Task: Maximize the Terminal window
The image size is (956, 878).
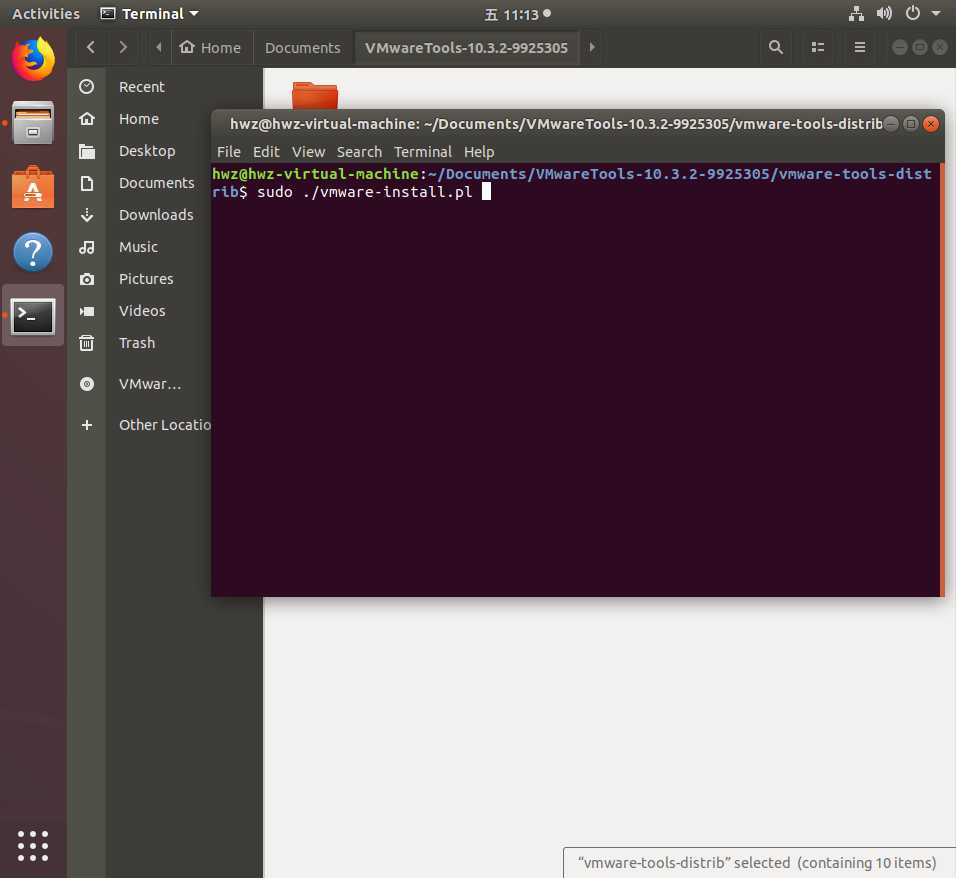Action: [910, 124]
